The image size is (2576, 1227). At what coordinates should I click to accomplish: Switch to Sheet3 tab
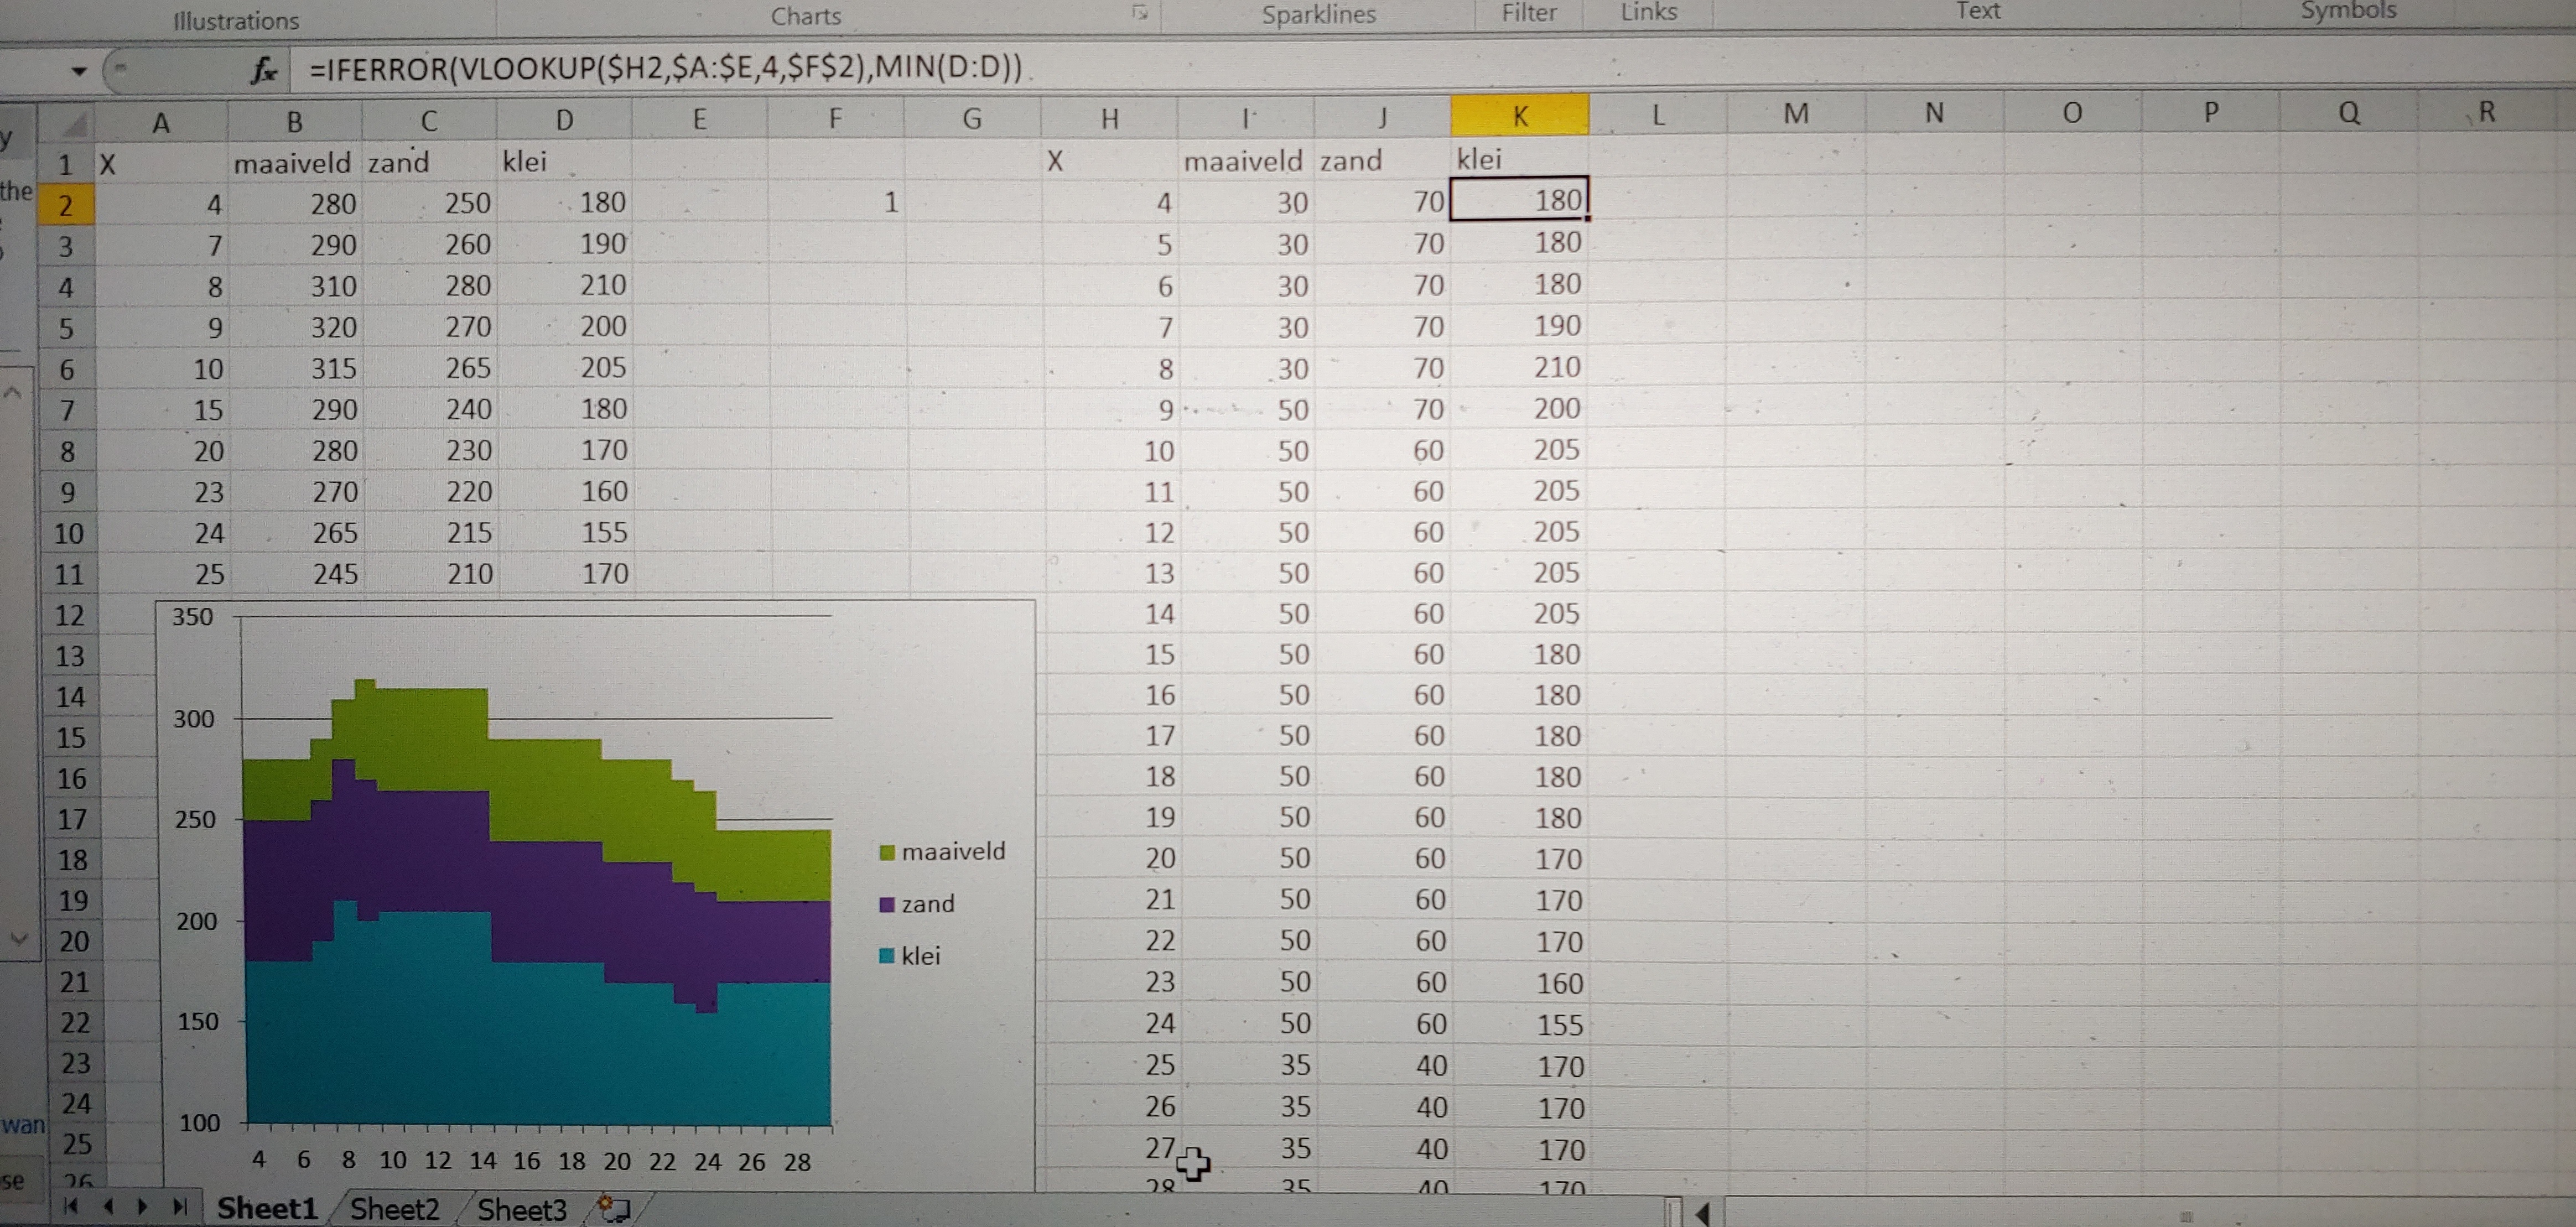(x=521, y=1208)
